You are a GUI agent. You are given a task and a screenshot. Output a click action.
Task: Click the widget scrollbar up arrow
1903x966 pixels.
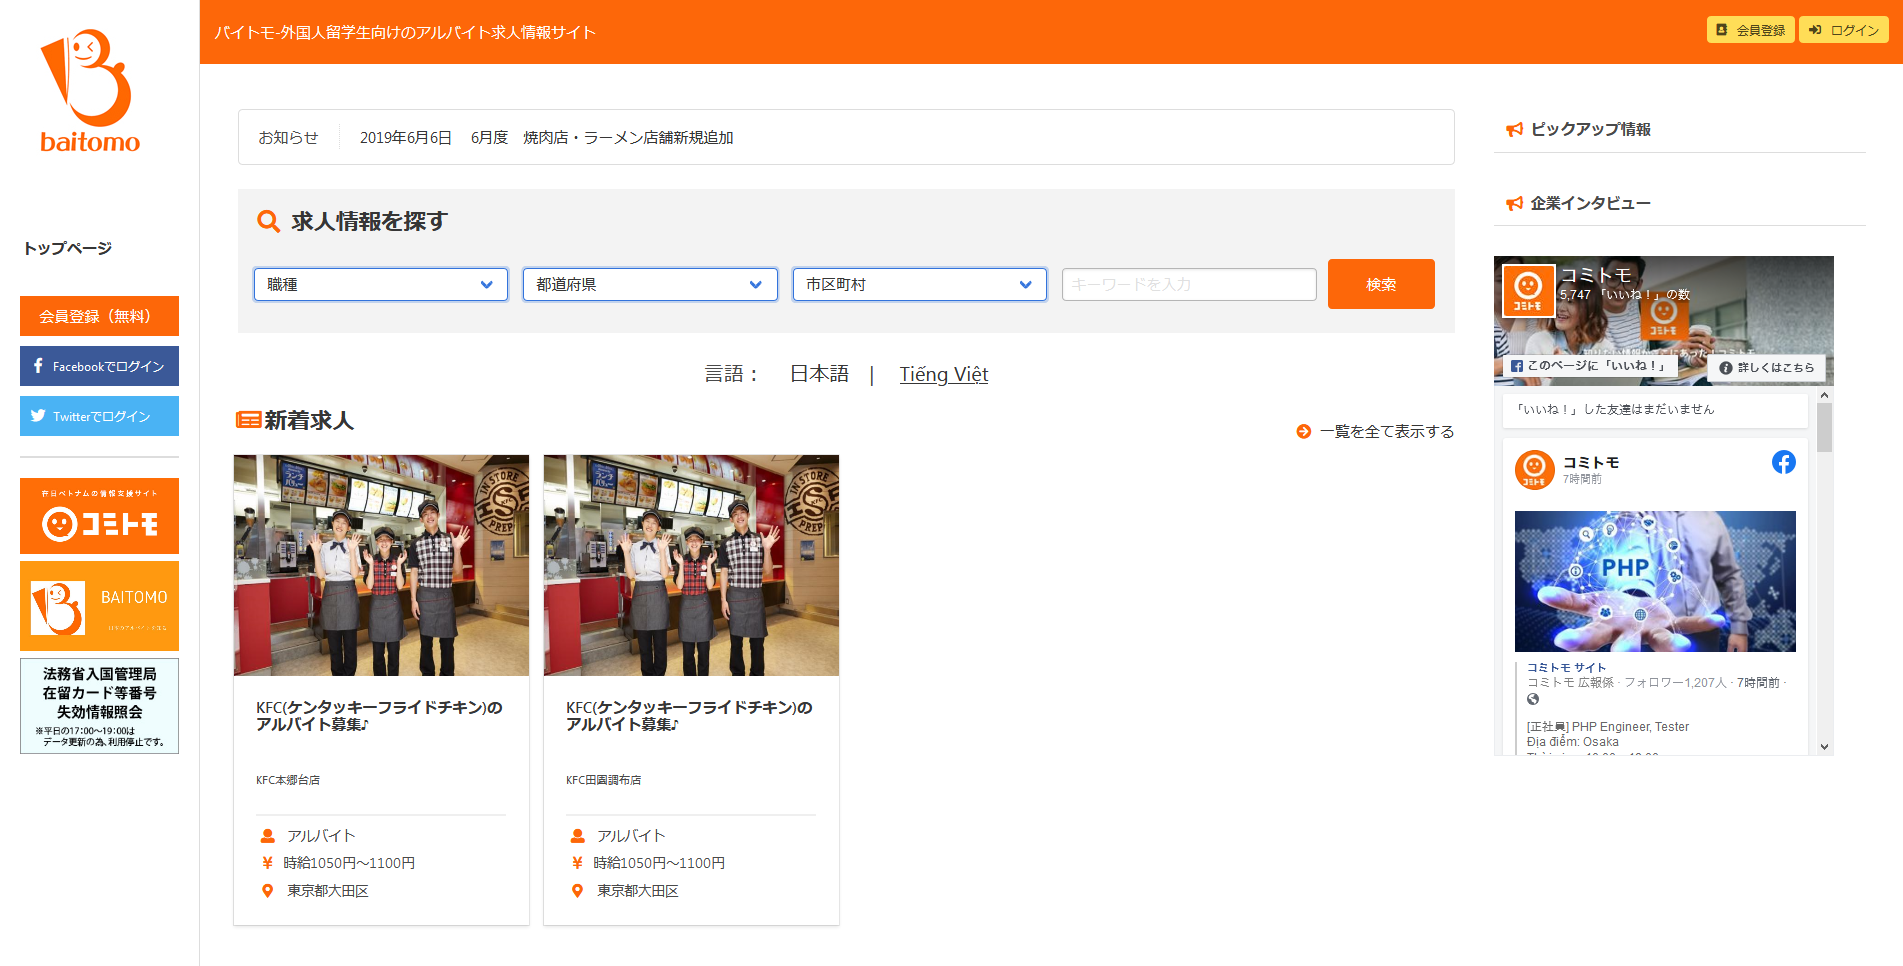pos(1825,395)
